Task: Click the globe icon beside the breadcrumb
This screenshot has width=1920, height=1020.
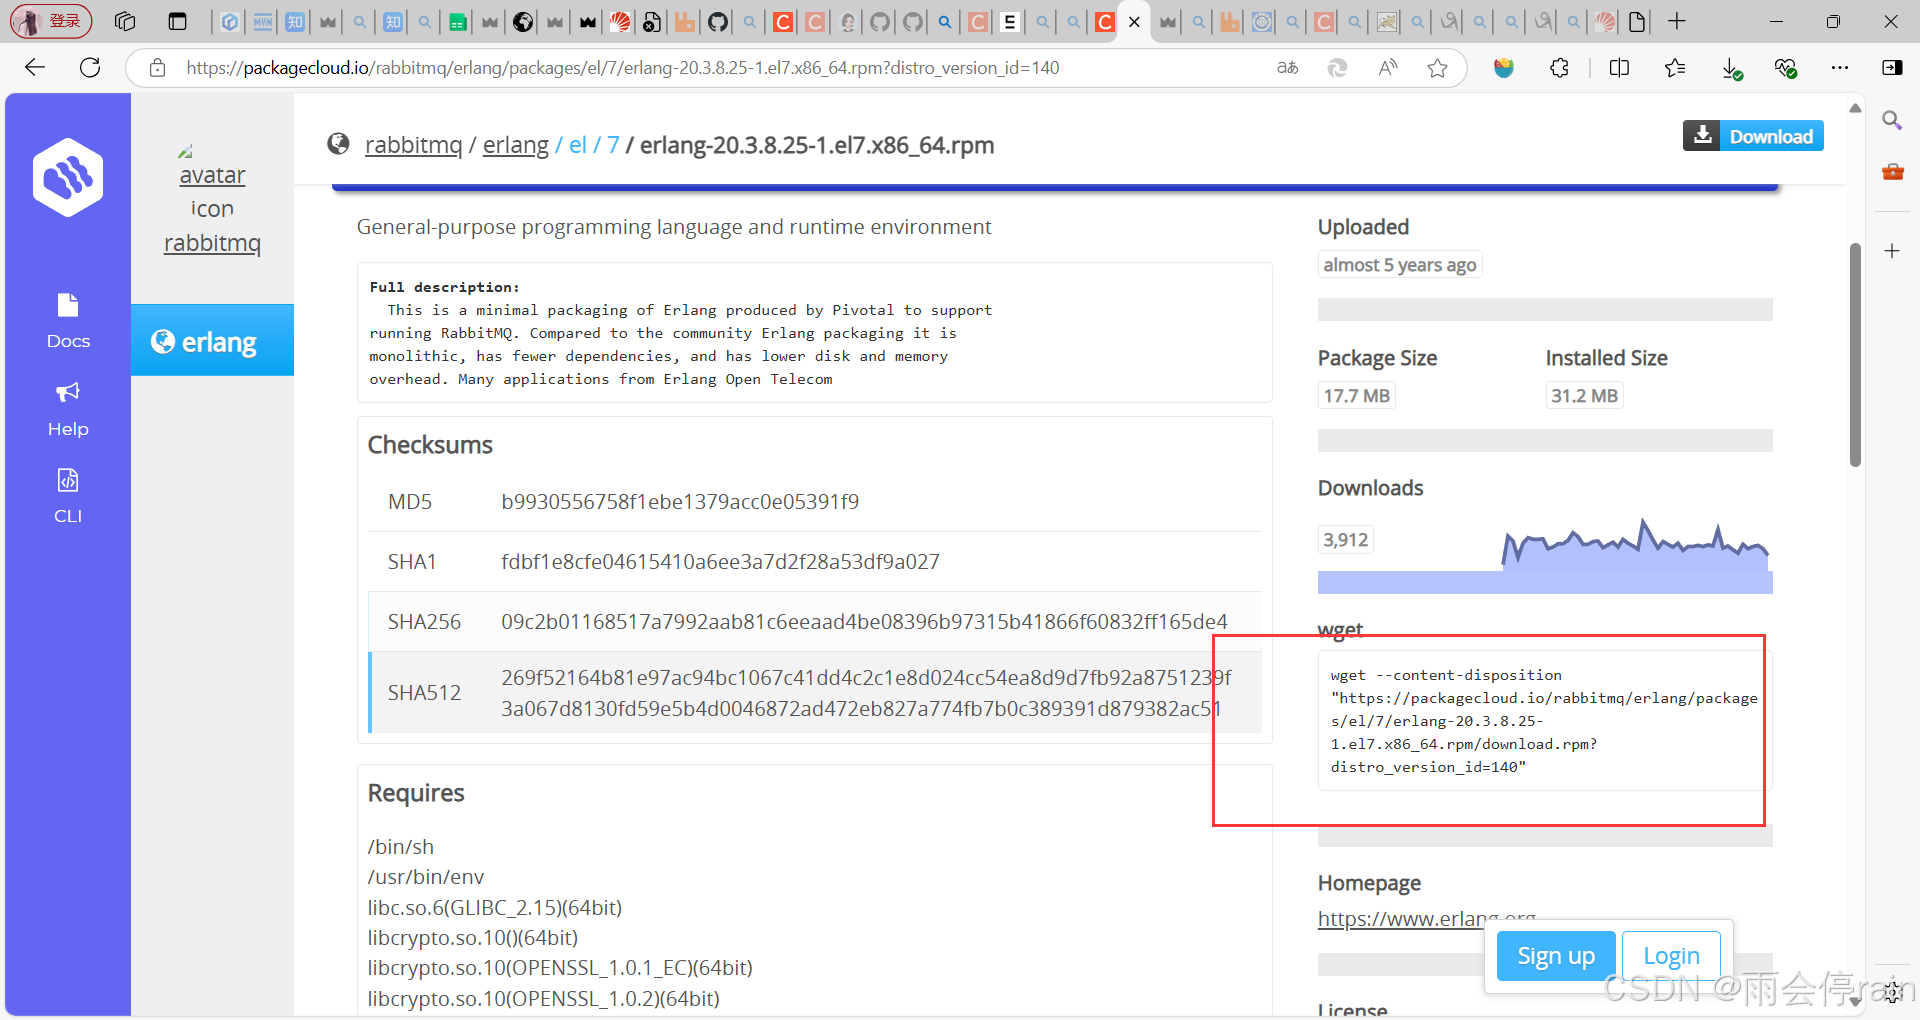Action: point(338,144)
